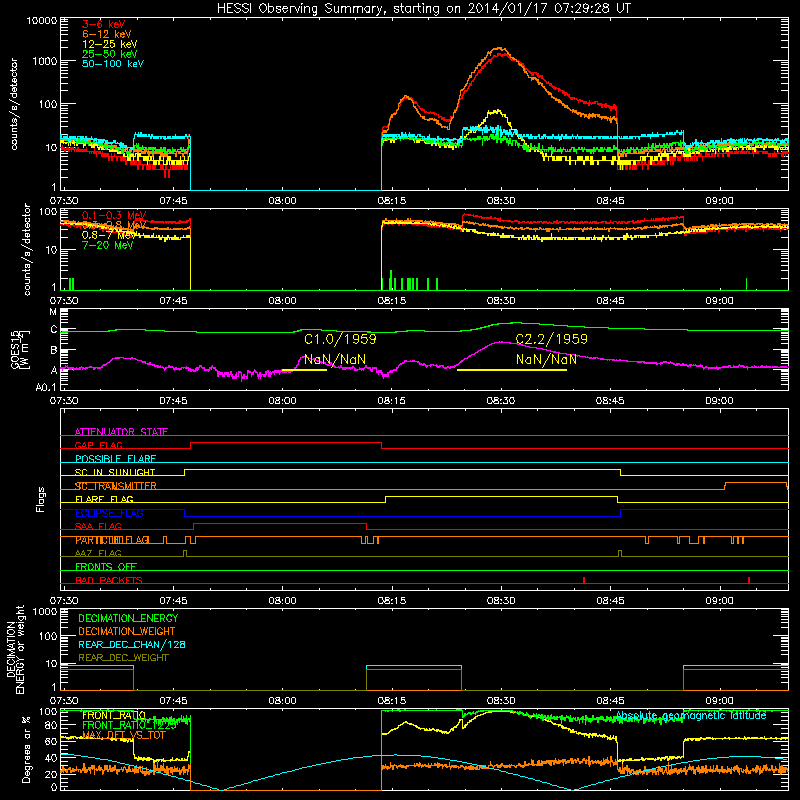The image size is (800, 800).
Task: Click the MAX_DET_VS_TOT legend label
Action: pyautogui.click(x=123, y=735)
